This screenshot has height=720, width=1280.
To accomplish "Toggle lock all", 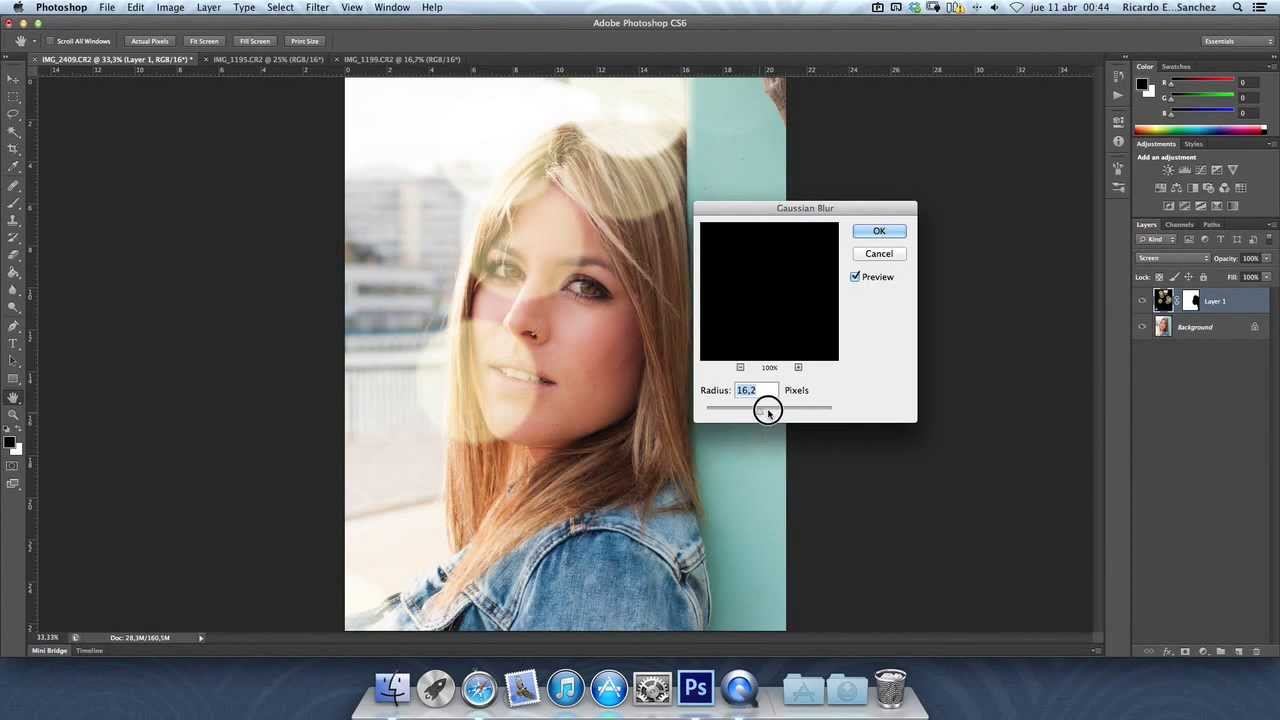I will pyautogui.click(x=1203, y=276).
